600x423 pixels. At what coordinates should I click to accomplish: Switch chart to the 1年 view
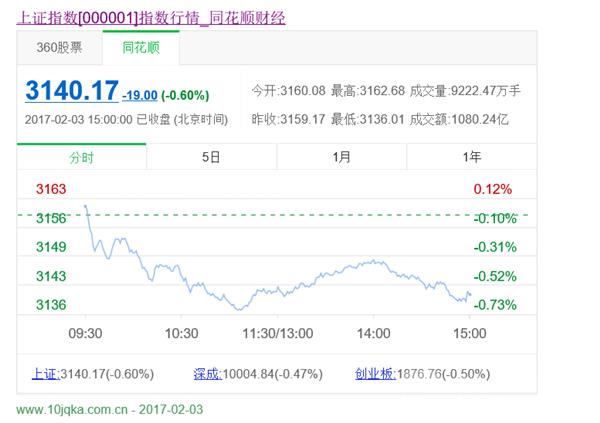471,157
